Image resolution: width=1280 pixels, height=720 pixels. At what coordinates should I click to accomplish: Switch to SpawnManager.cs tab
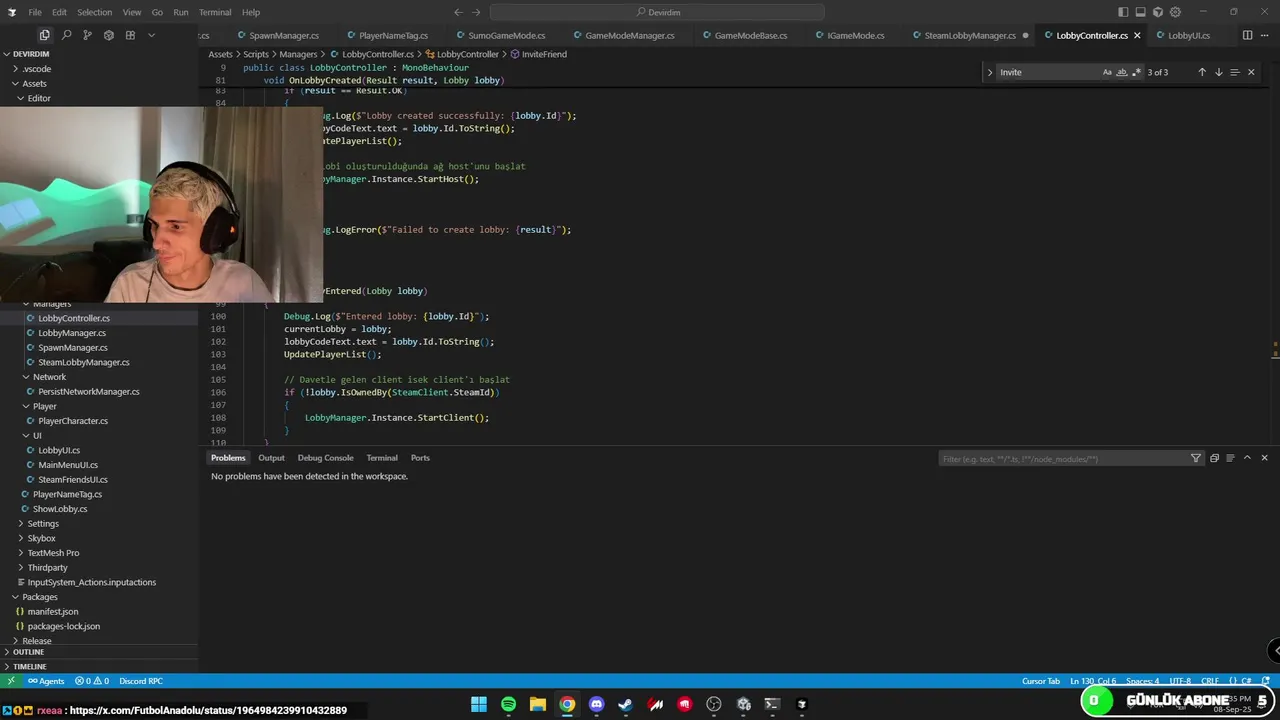[x=284, y=35]
